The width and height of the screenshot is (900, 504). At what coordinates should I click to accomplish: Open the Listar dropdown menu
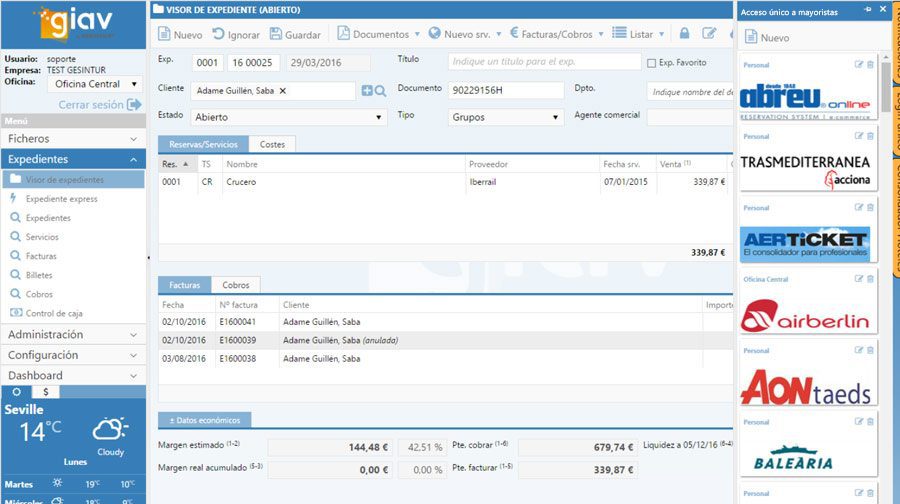click(x=638, y=34)
